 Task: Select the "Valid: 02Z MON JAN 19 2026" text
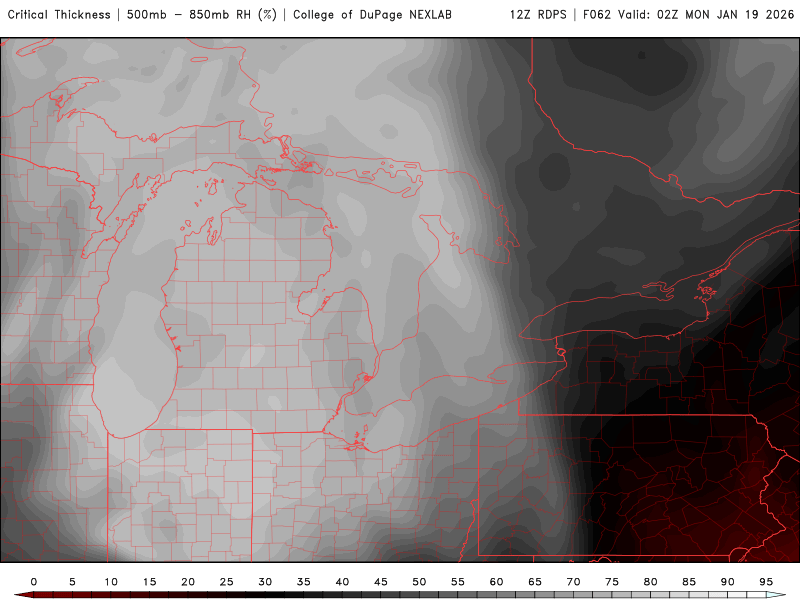tap(706, 15)
